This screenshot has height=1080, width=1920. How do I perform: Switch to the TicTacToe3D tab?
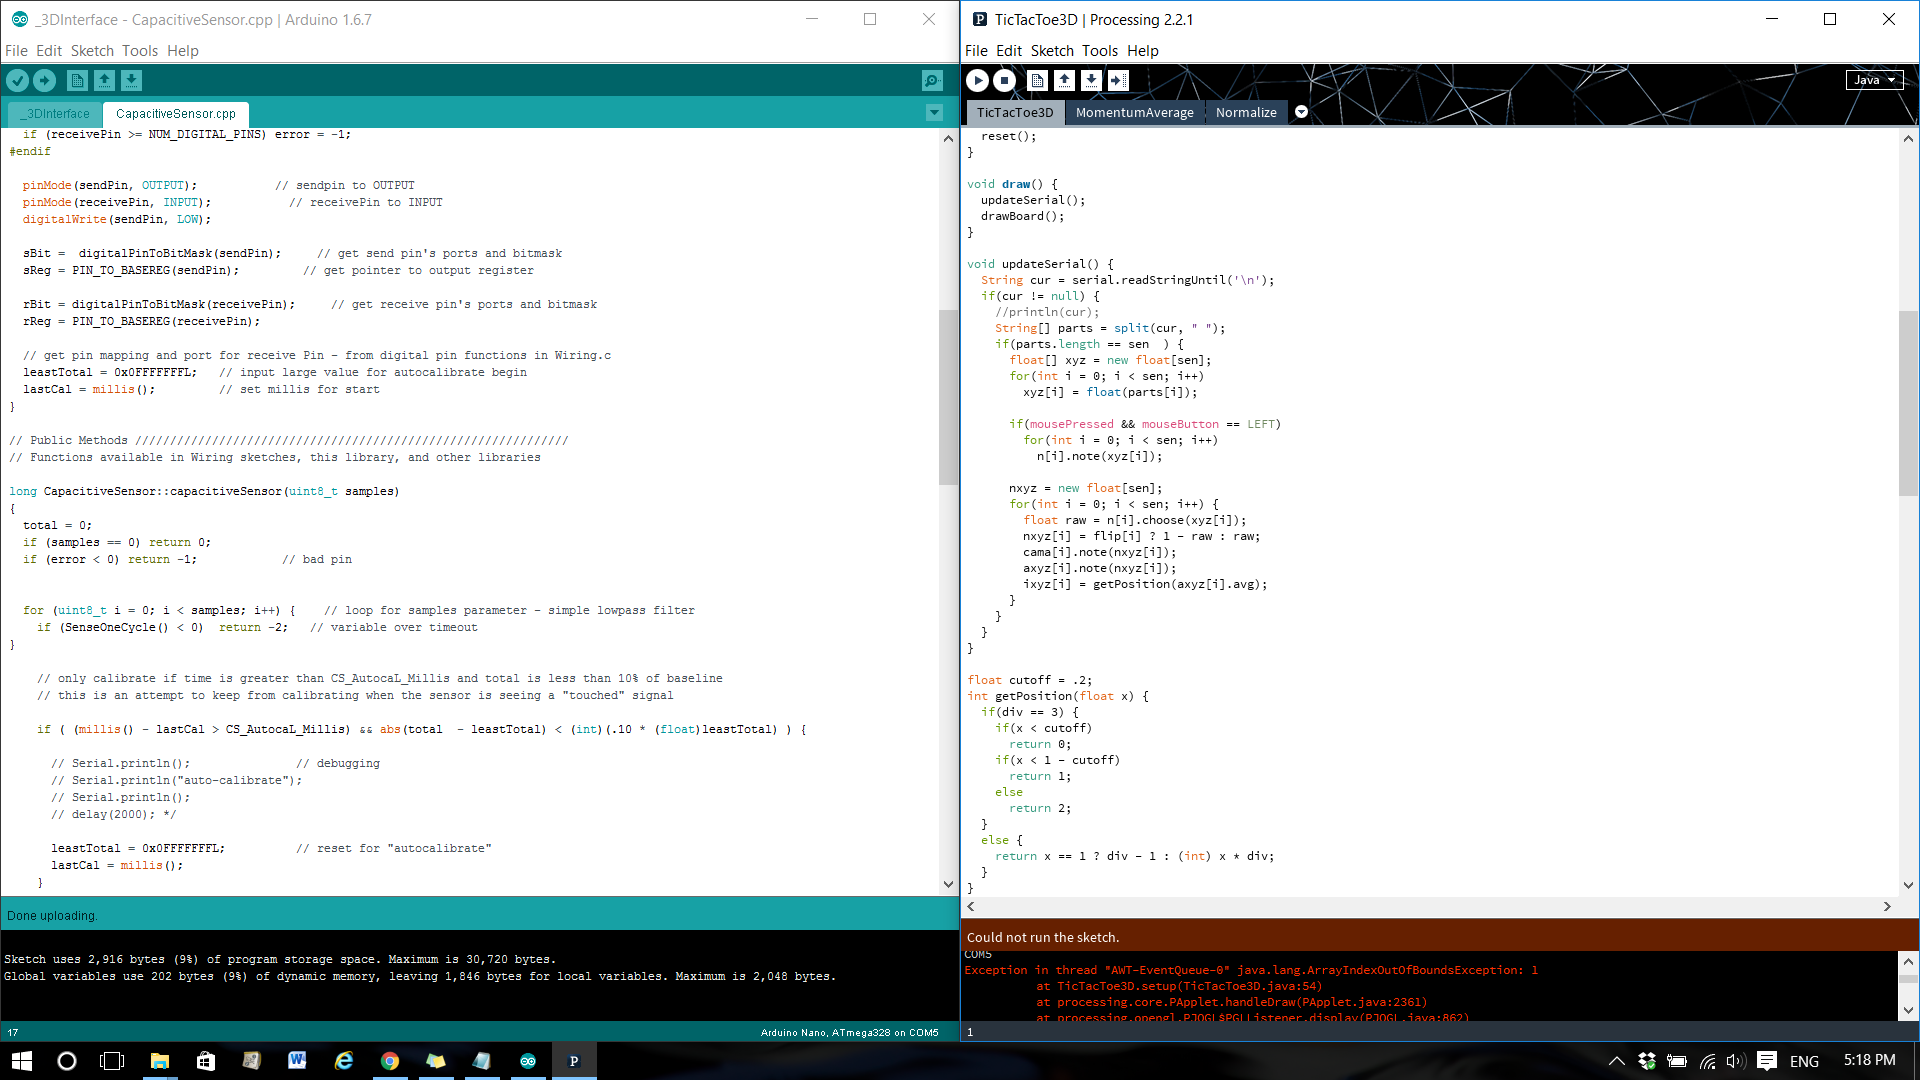[x=1014, y=113]
